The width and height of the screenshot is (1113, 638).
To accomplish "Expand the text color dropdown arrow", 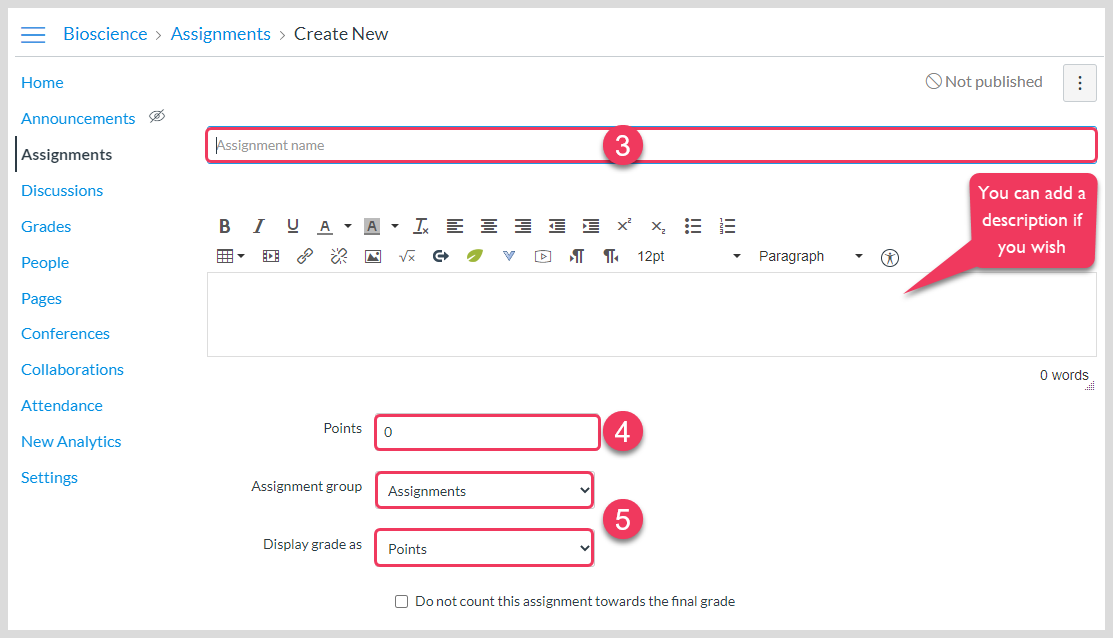I will 348,226.
